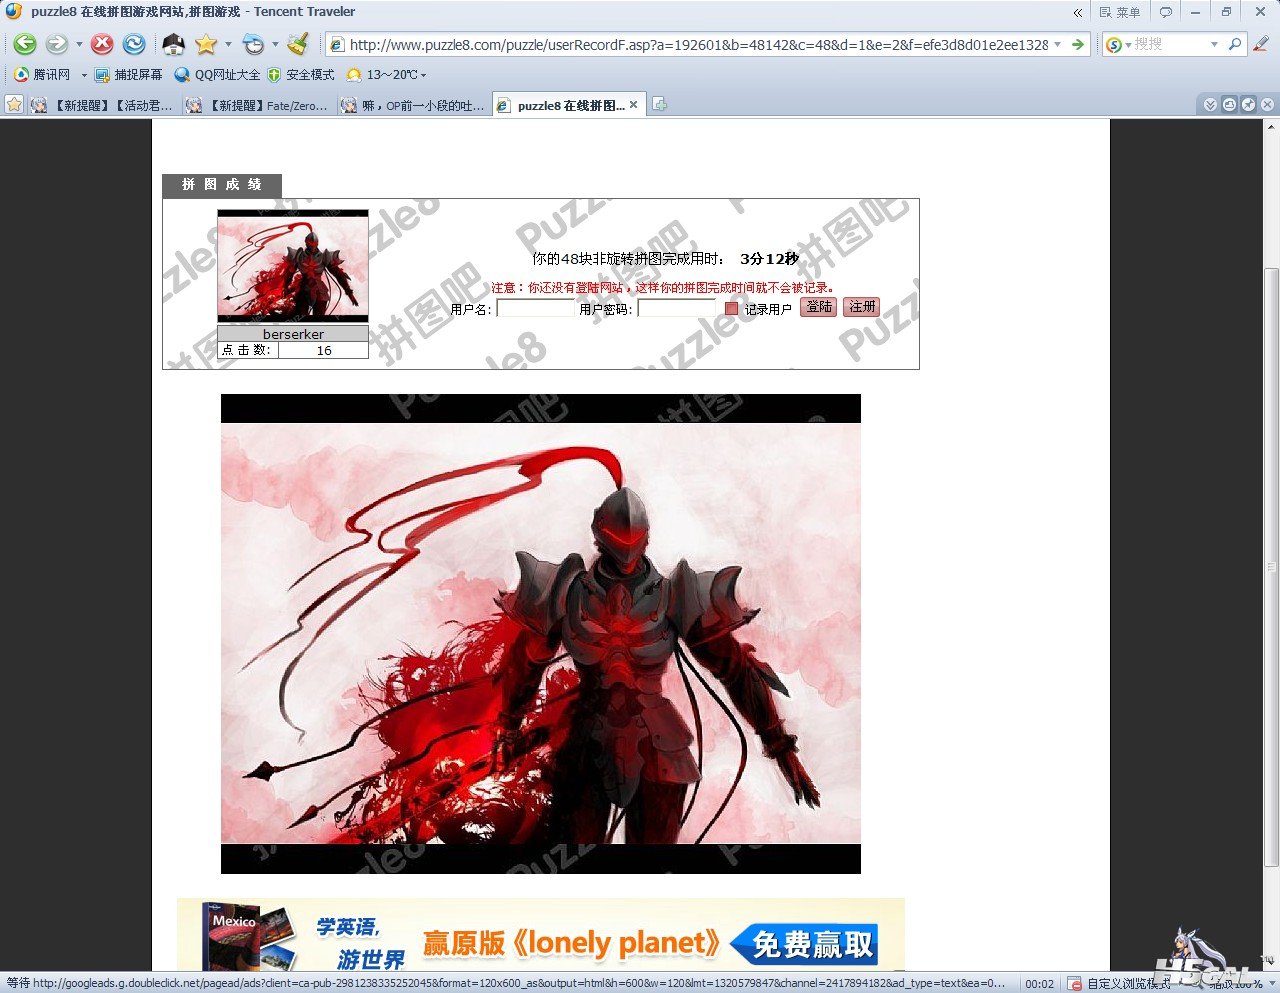Click the red 注意 login warning text

pyautogui.click(x=662, y=287)
